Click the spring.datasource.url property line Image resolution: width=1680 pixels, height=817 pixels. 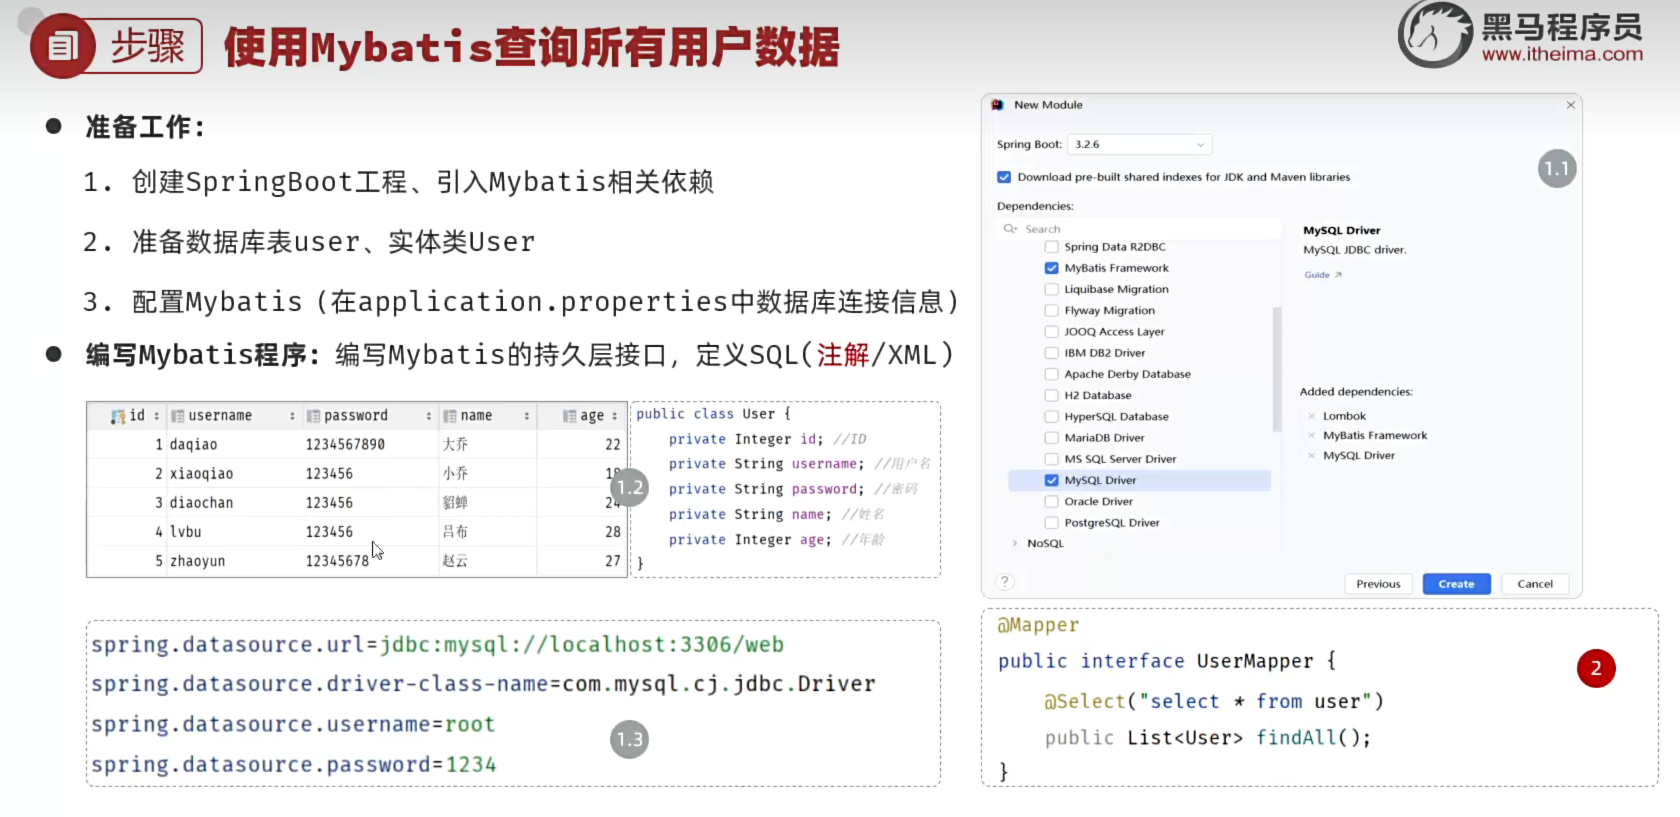pos(438,645)
